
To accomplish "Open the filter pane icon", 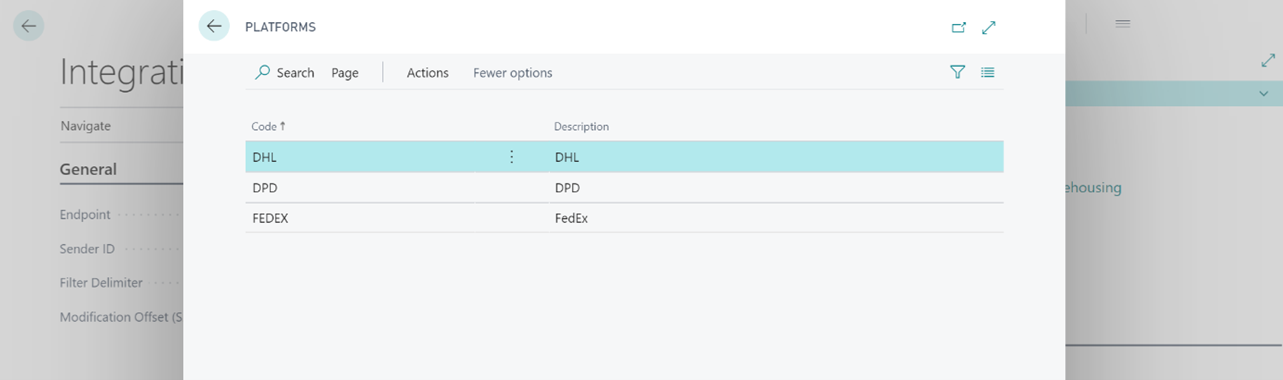I will pos(958,72).
